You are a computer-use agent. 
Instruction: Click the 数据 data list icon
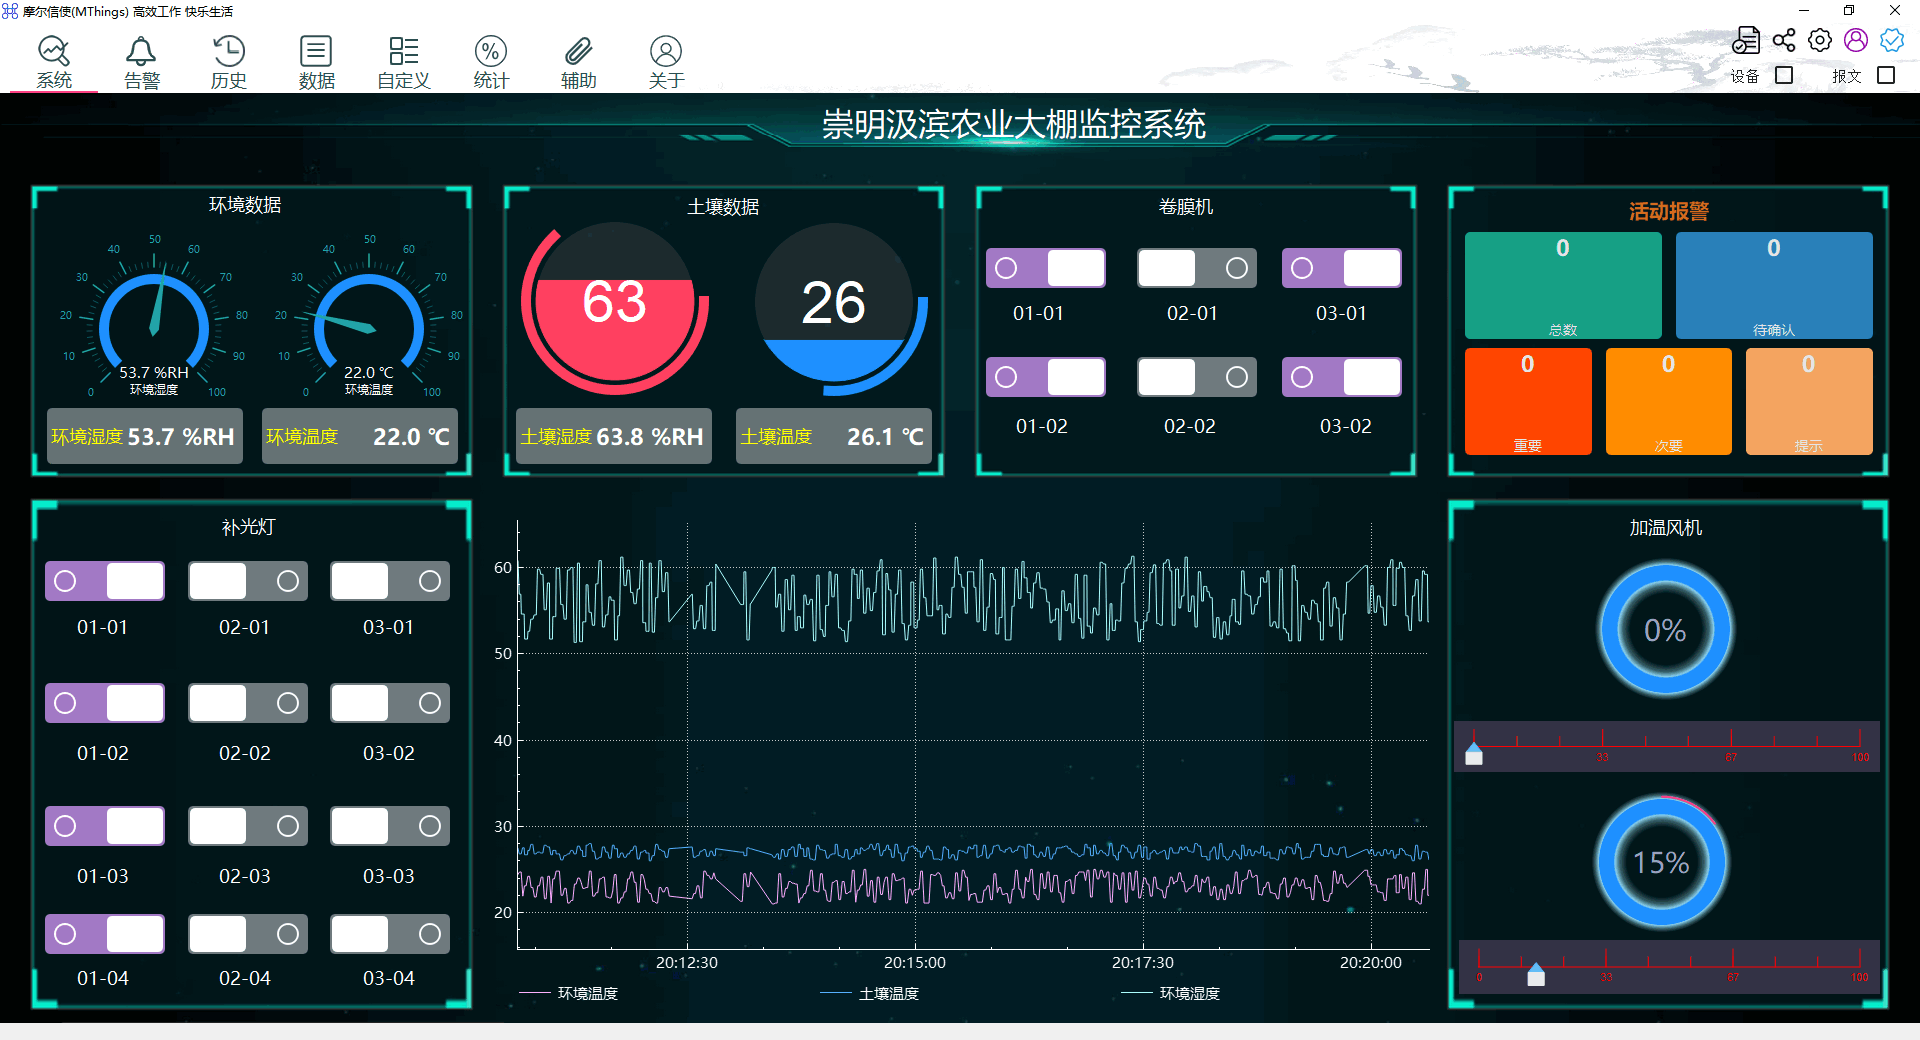[x=316, y=52]
